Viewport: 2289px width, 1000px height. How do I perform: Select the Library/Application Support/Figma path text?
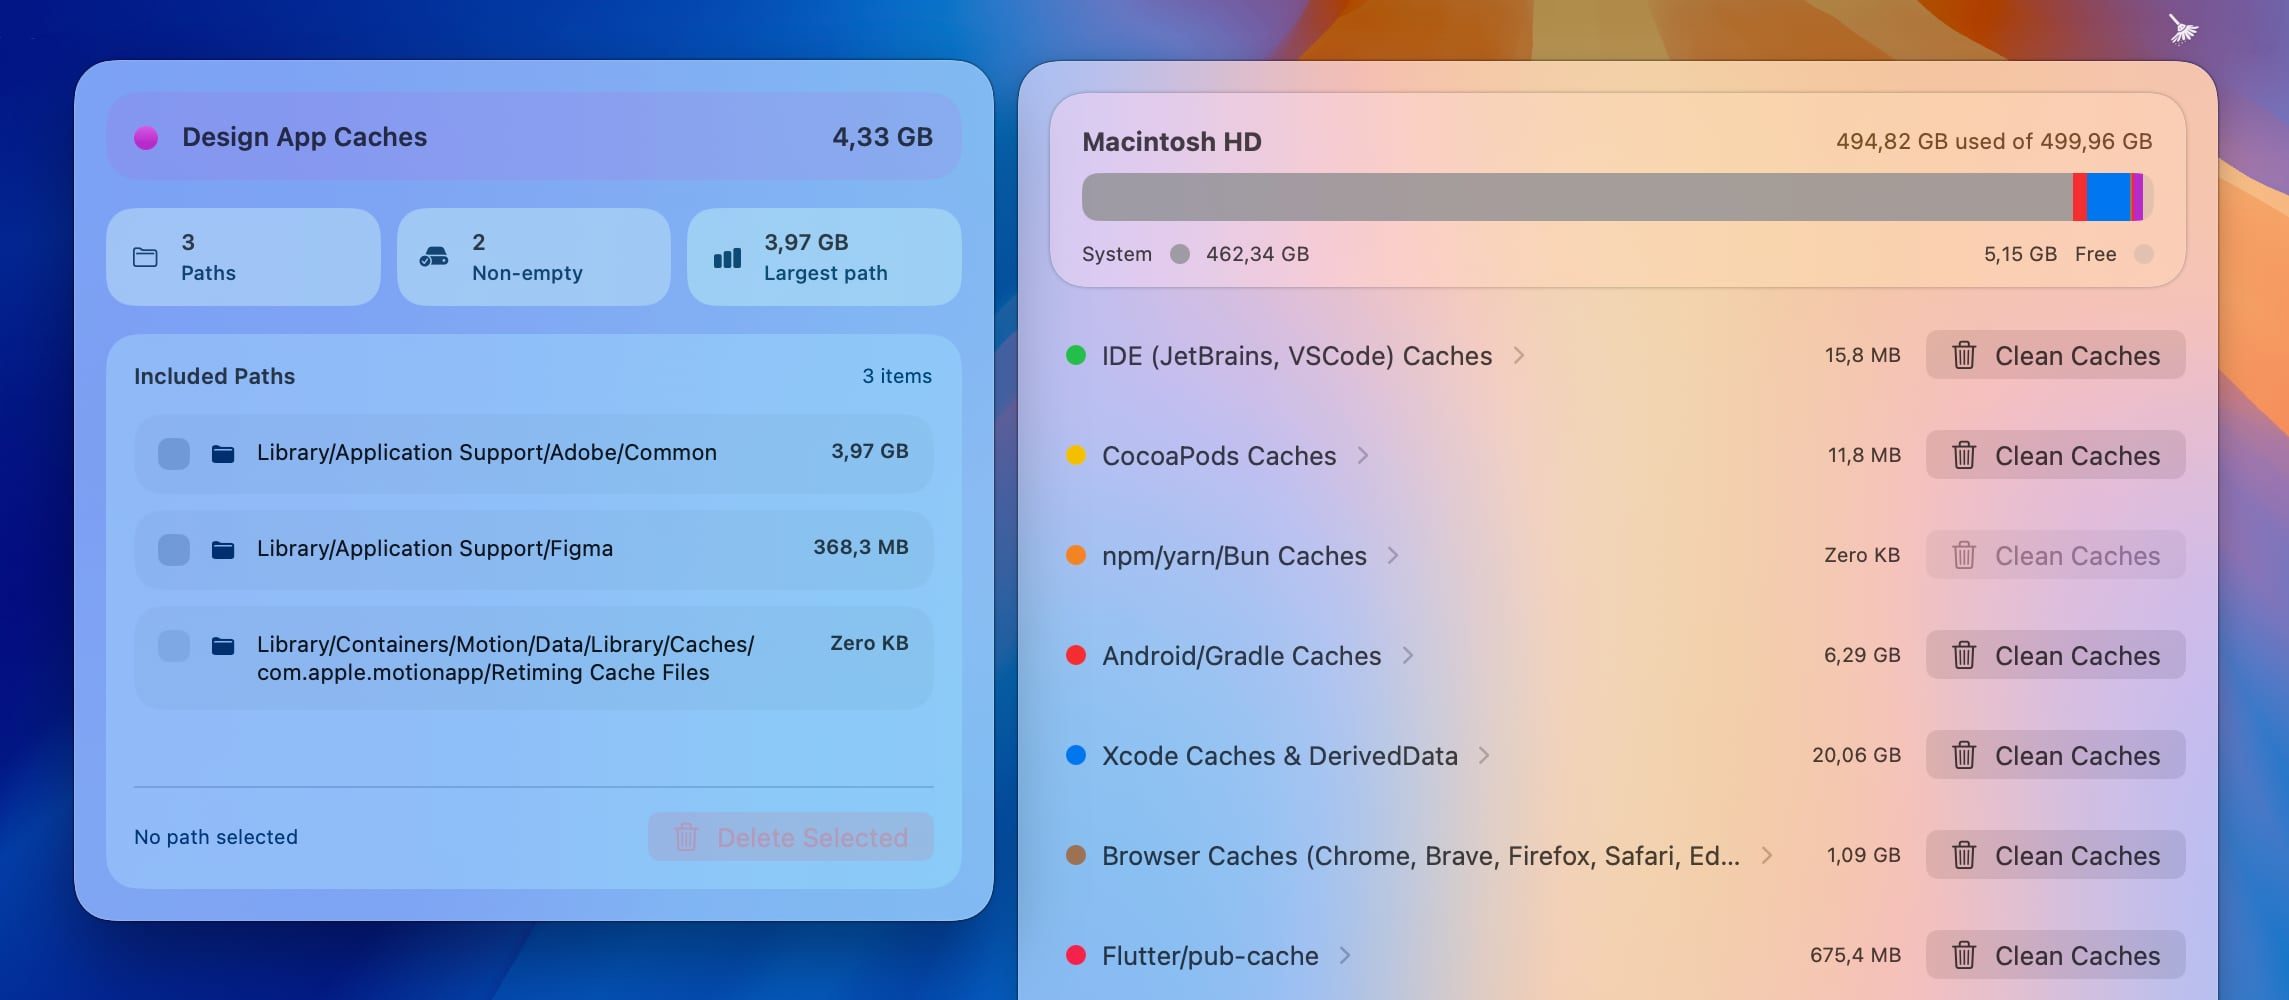435,549
